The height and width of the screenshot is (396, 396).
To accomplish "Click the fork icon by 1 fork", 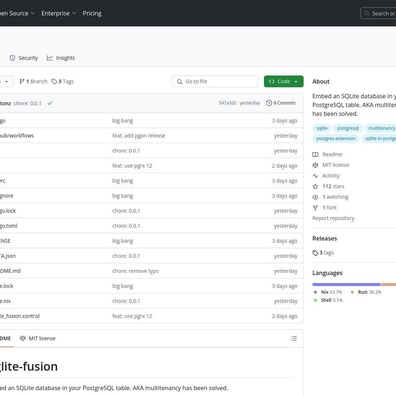I will click(x=315, y=208).
